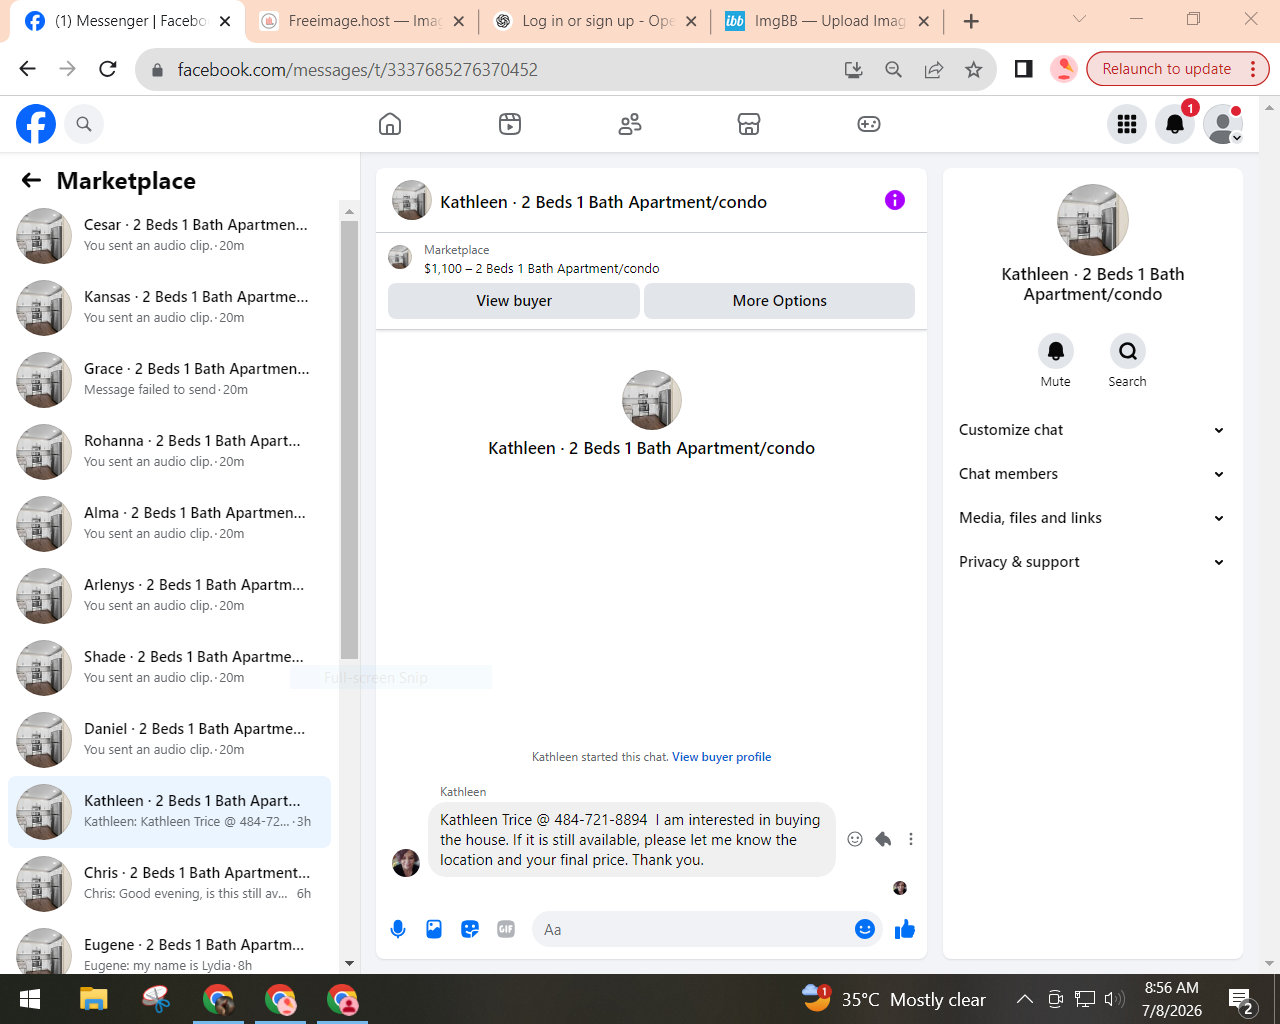Viewport: 1280px width, 1024px height.
Task: Open the Marketplace storefront icon
Action: tap(749, 124)
